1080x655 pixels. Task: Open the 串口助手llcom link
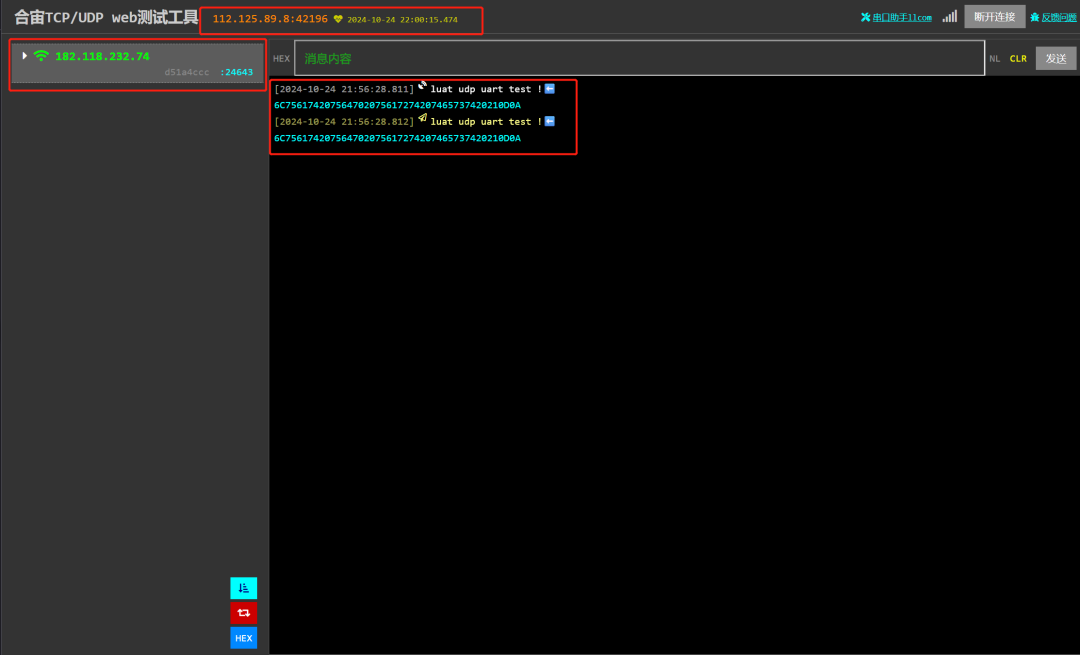click(x=902, y=17)
